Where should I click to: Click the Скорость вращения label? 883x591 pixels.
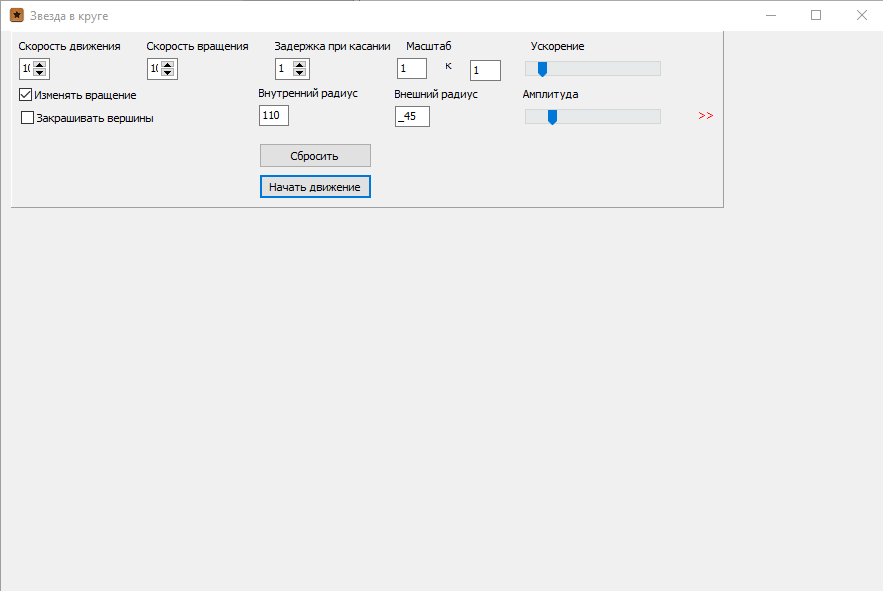coord(197,46)
